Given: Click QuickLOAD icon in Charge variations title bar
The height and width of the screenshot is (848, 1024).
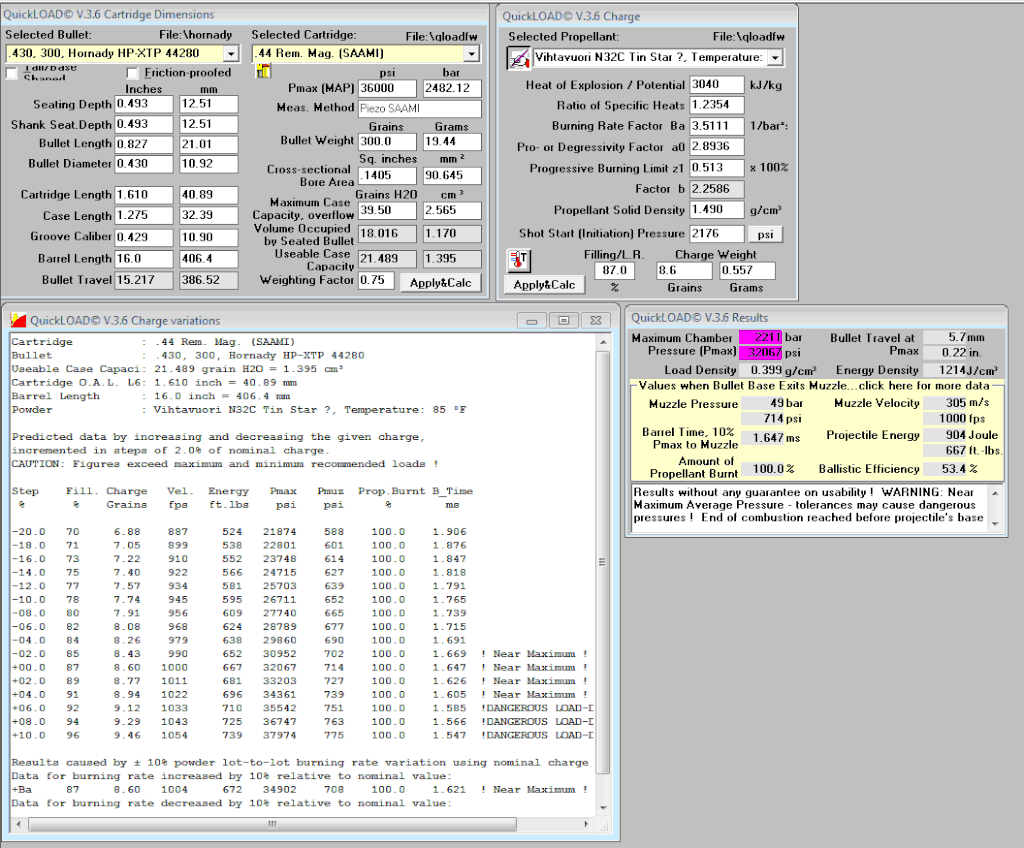Looking at the screenshot, I should (18, 320).
